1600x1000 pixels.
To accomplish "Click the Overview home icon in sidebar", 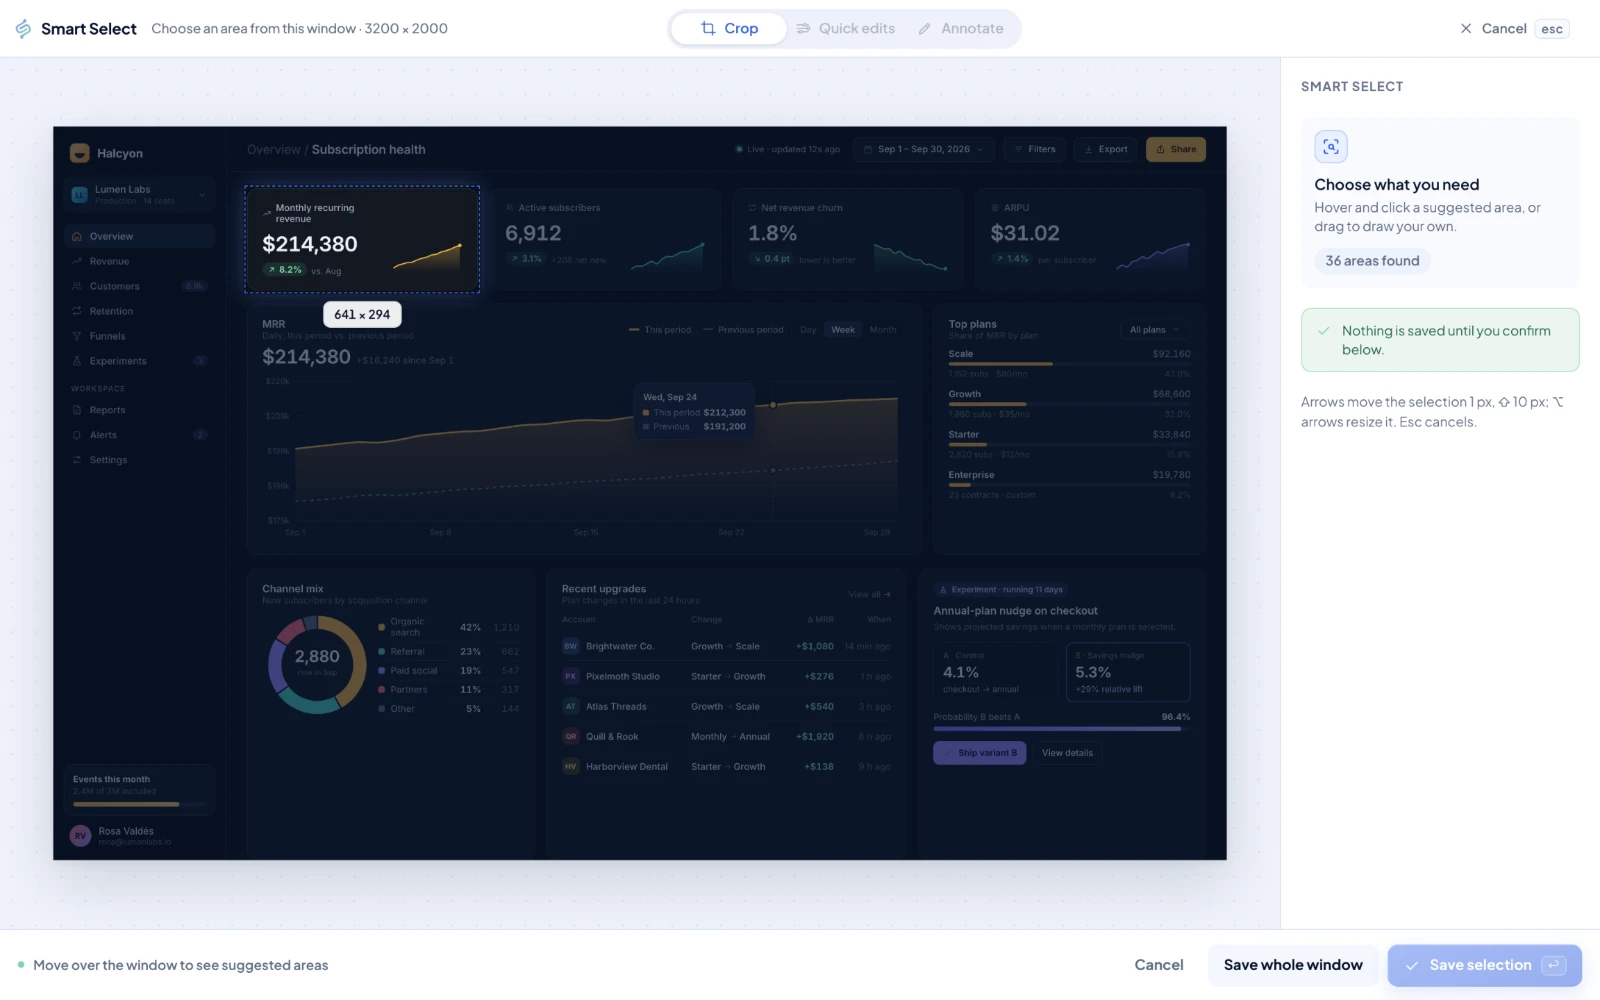I will click(x=77, y=237).
